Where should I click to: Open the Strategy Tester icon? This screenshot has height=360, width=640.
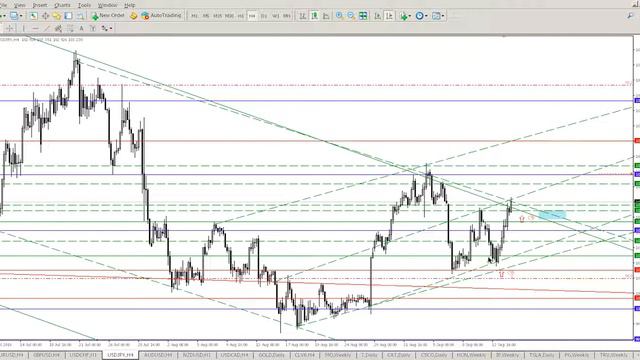(x=80, y=16)
